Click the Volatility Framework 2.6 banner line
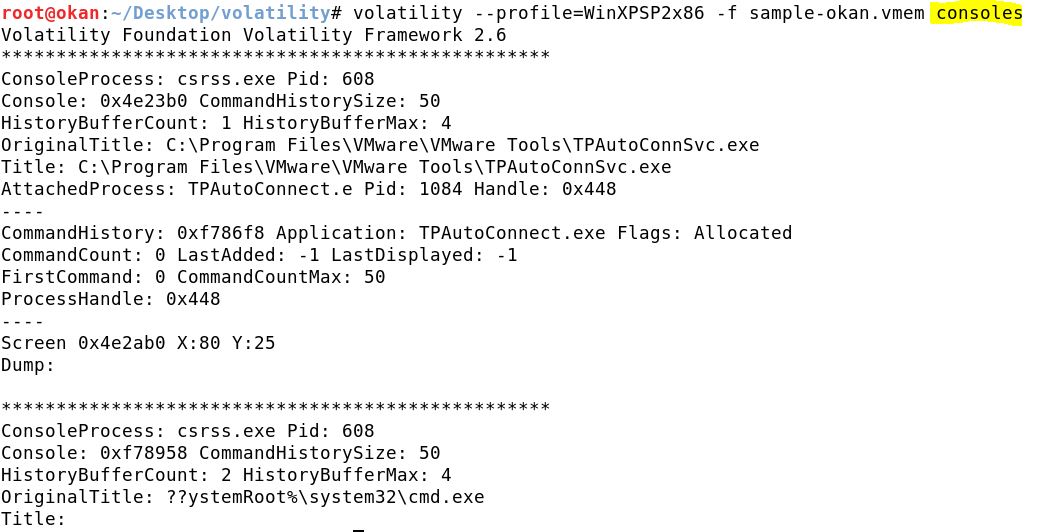 click(254, 34)
